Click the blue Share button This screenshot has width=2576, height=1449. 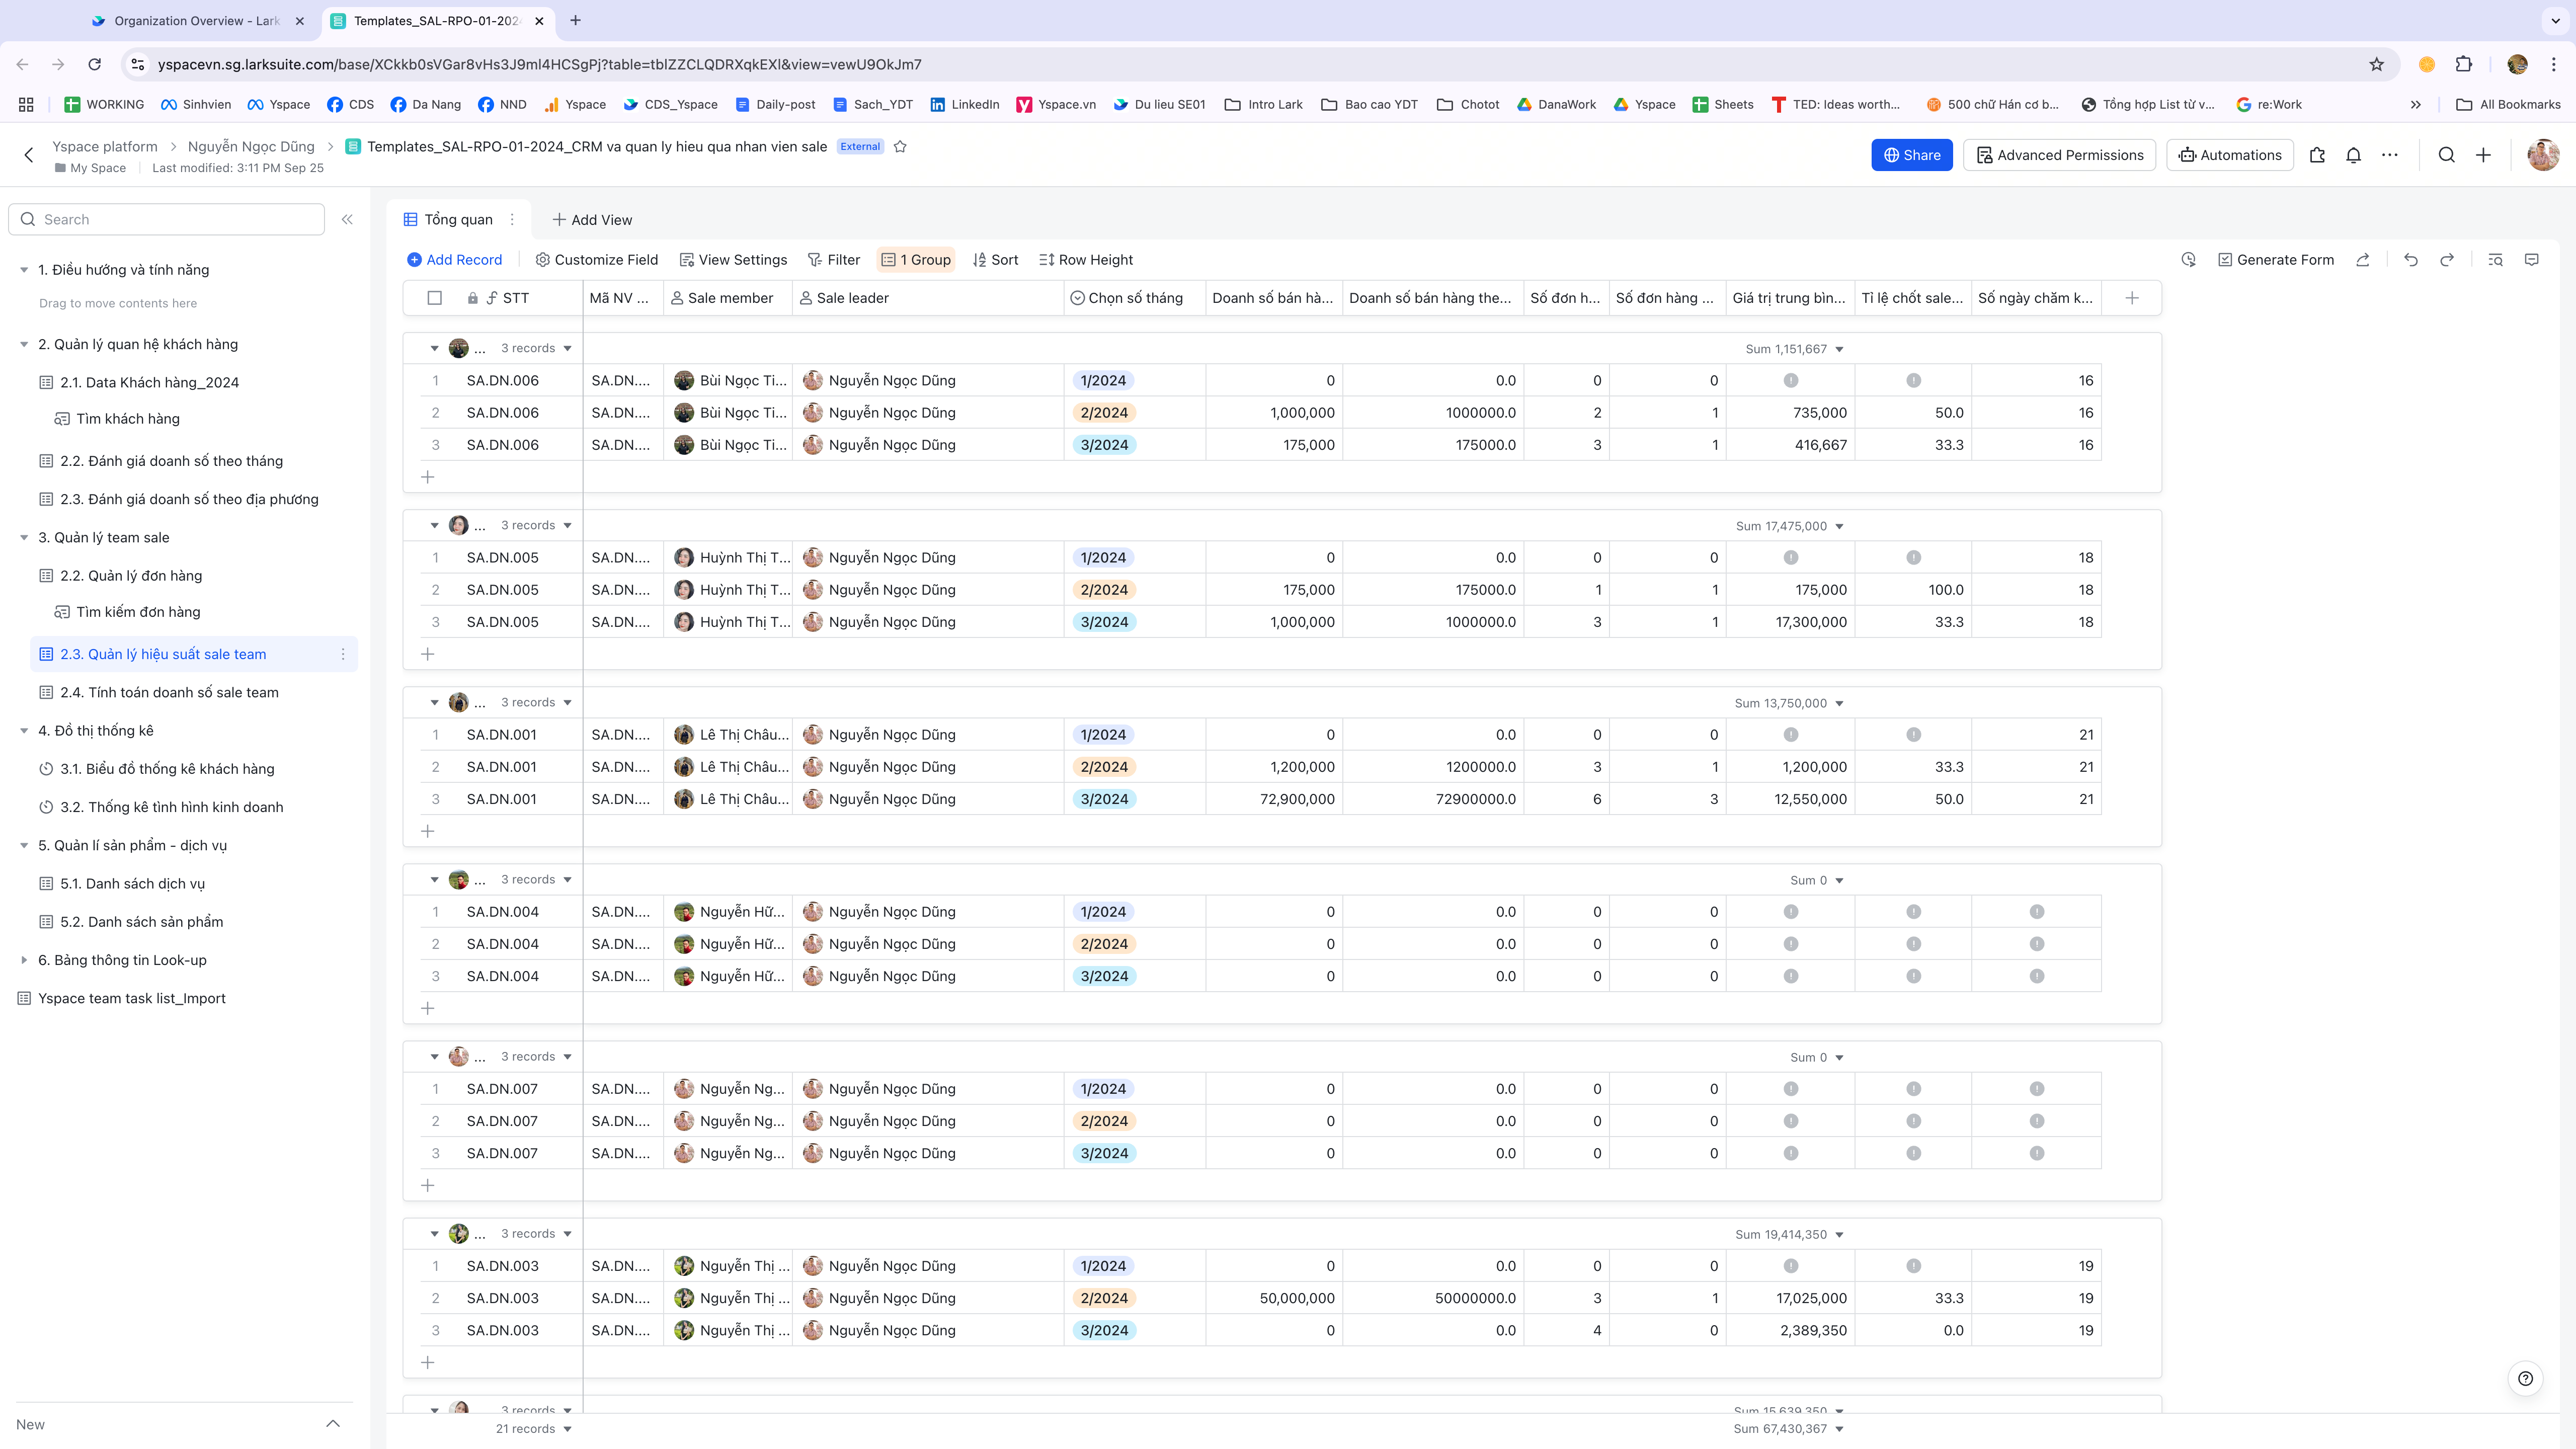point(1911,155)
